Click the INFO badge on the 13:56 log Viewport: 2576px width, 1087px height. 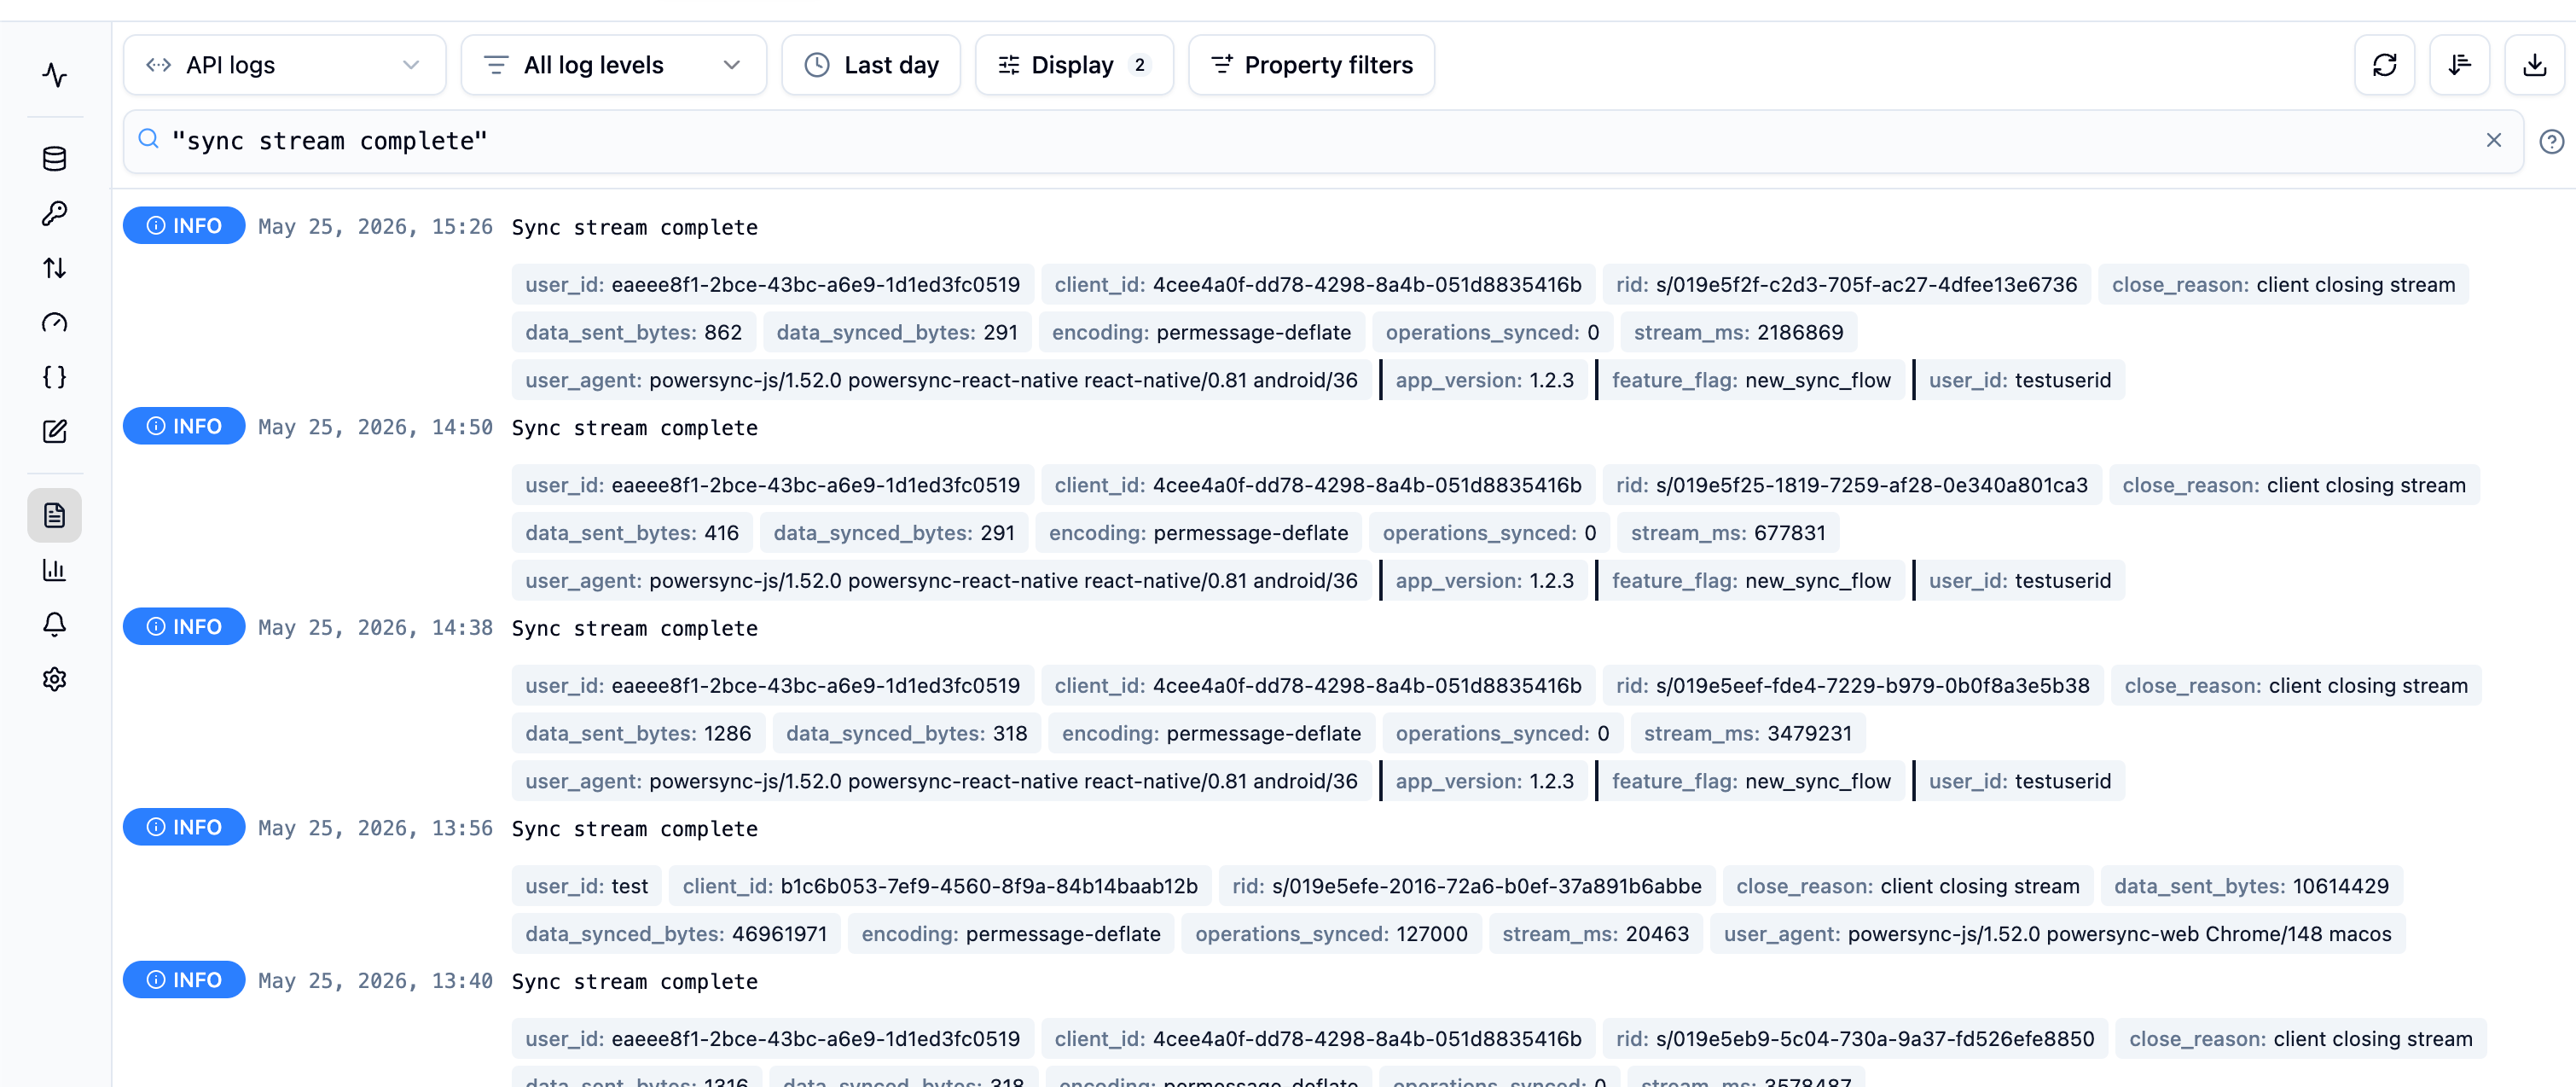click(184, 827)
